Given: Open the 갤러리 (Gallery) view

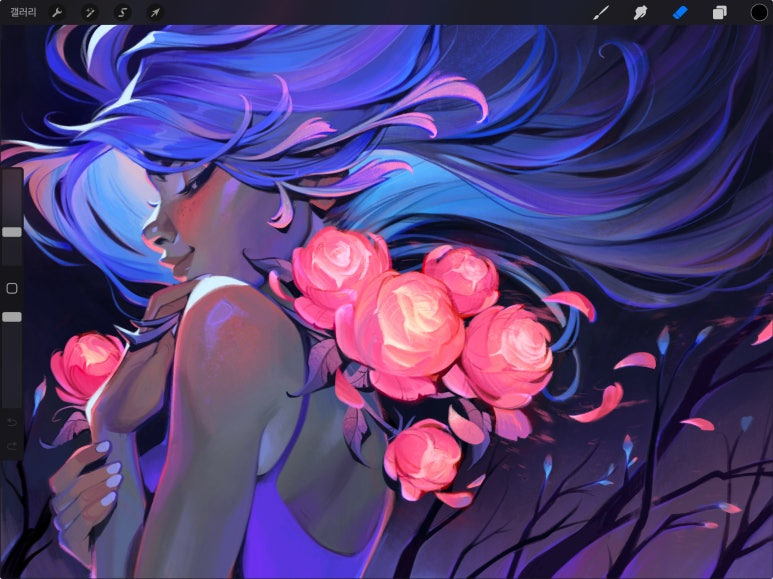Looking at the screenshot, I should coord(23,12).
